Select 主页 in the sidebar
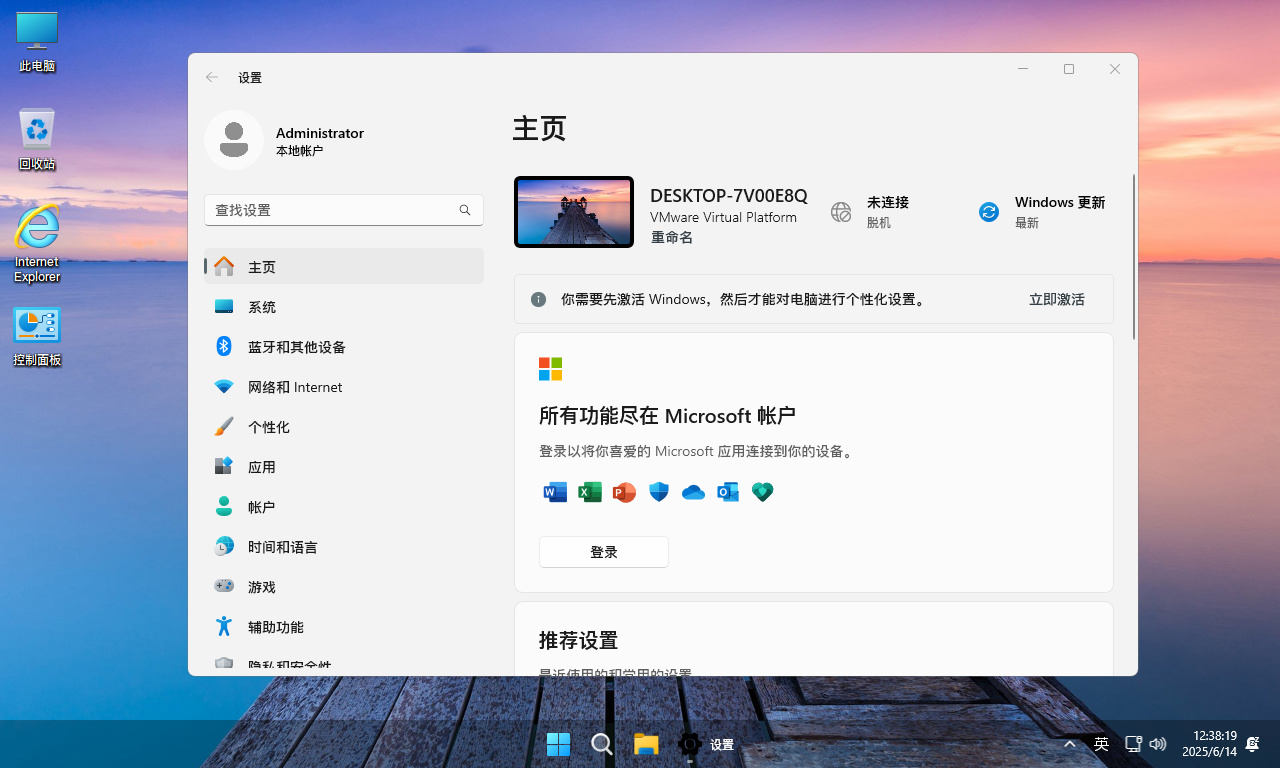The height and width of the screenshot is (768, 1280). pos(344,267)
